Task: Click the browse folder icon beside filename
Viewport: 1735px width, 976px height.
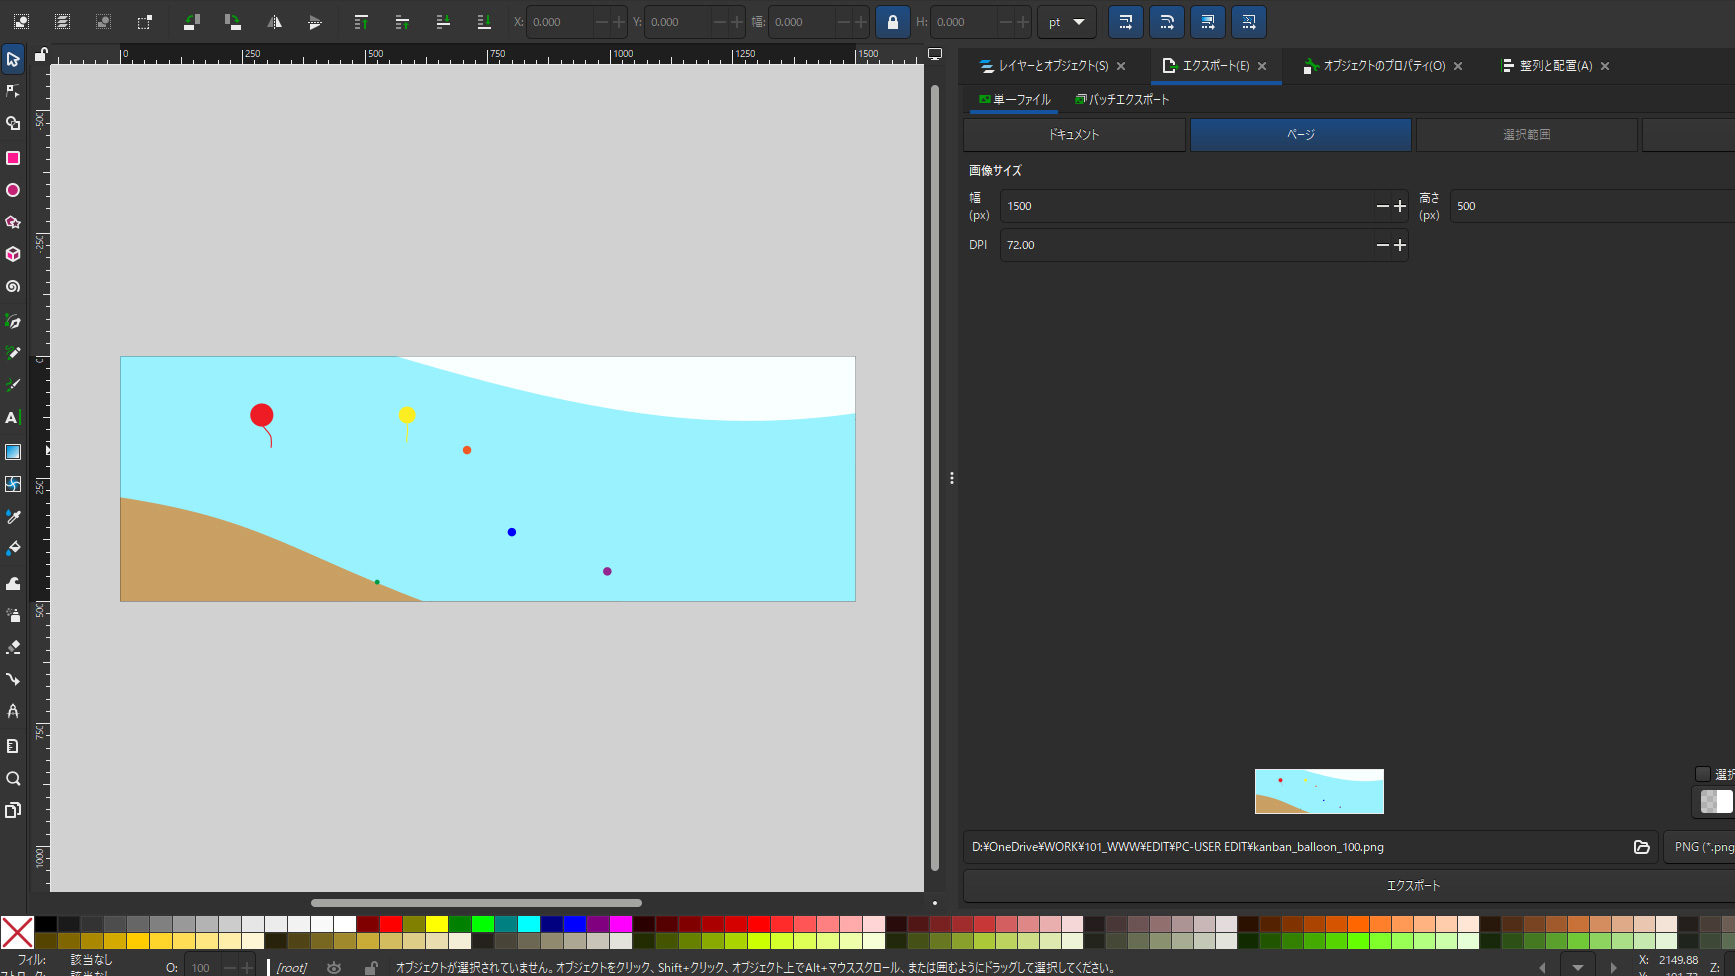Action: coord(1641,847)
